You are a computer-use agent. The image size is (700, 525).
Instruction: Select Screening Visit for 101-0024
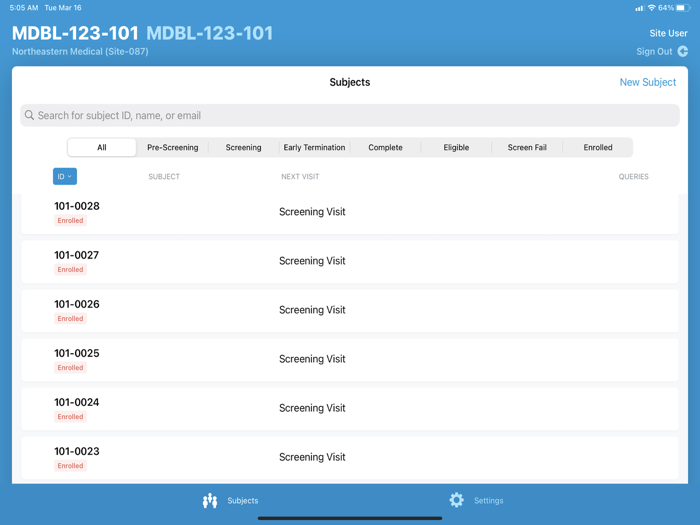tap(312, 408)
